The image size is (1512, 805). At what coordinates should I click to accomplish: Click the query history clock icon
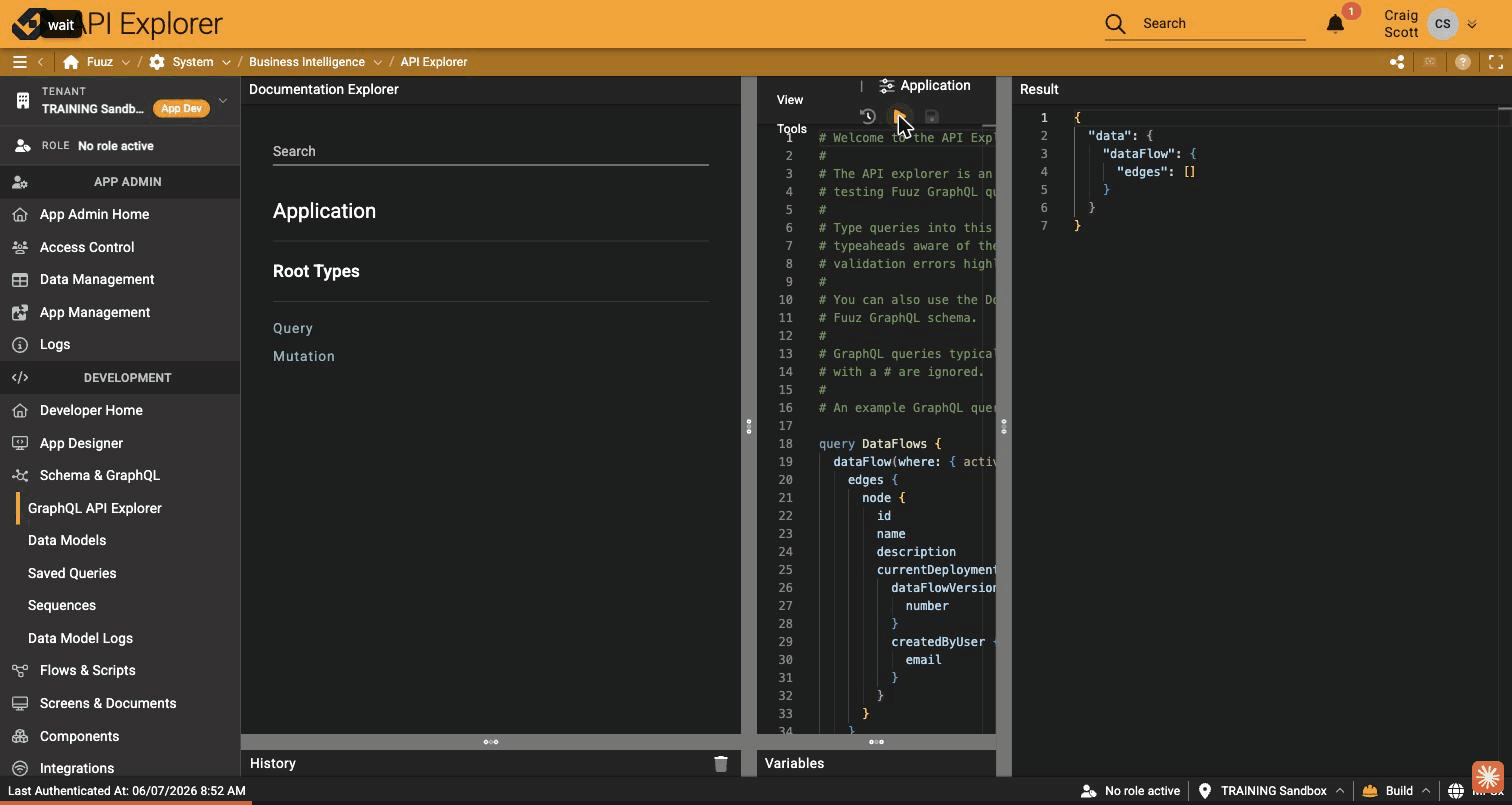point(868,116)
